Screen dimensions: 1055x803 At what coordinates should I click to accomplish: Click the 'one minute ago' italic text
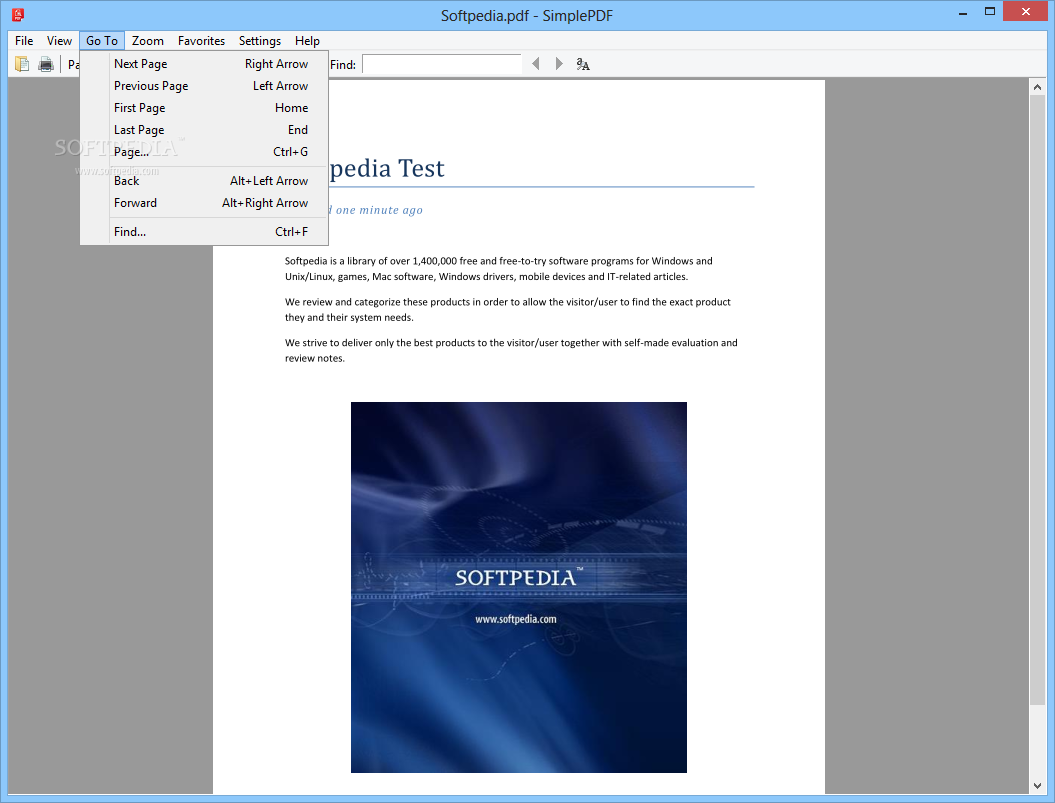point(379,210)
